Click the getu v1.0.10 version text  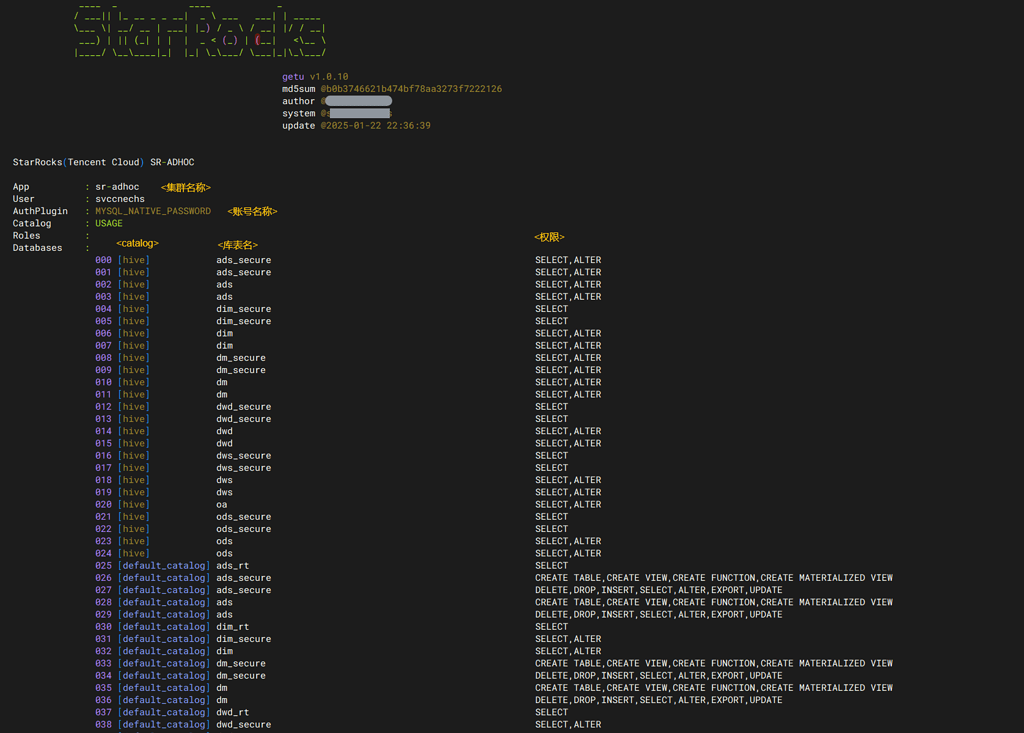point(315,77)
